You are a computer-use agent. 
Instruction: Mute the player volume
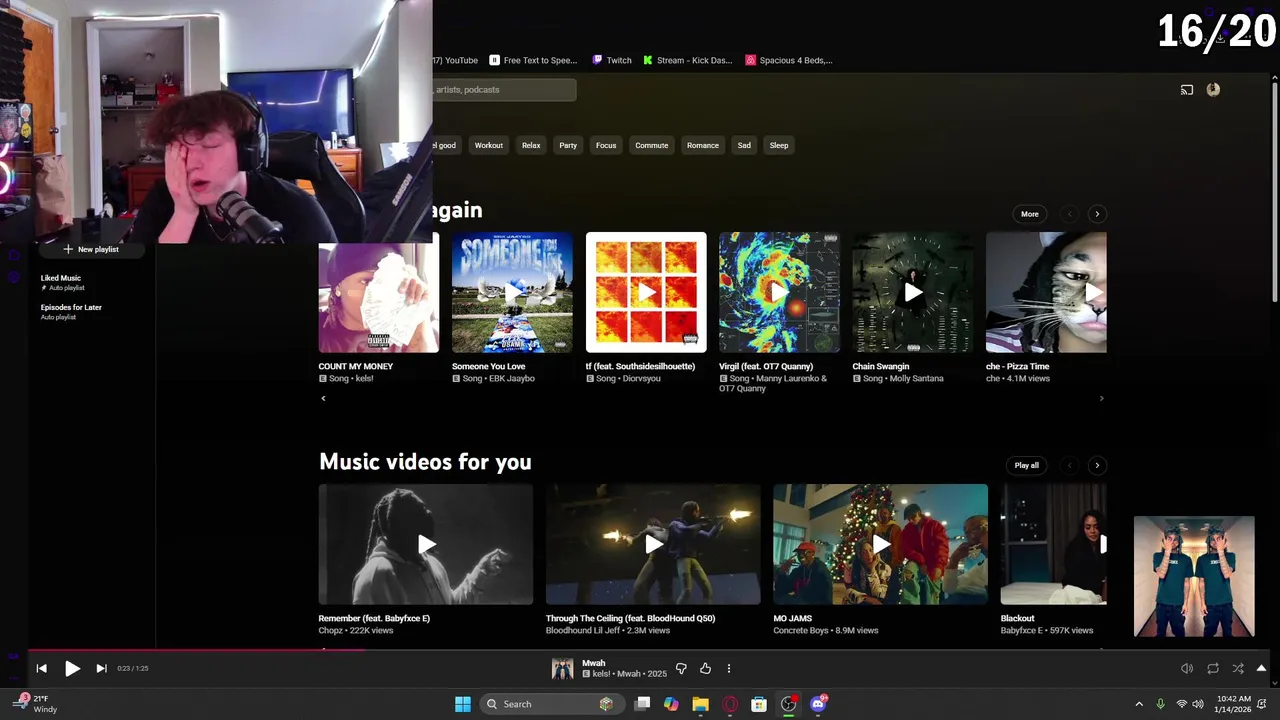coord(1187,668)
